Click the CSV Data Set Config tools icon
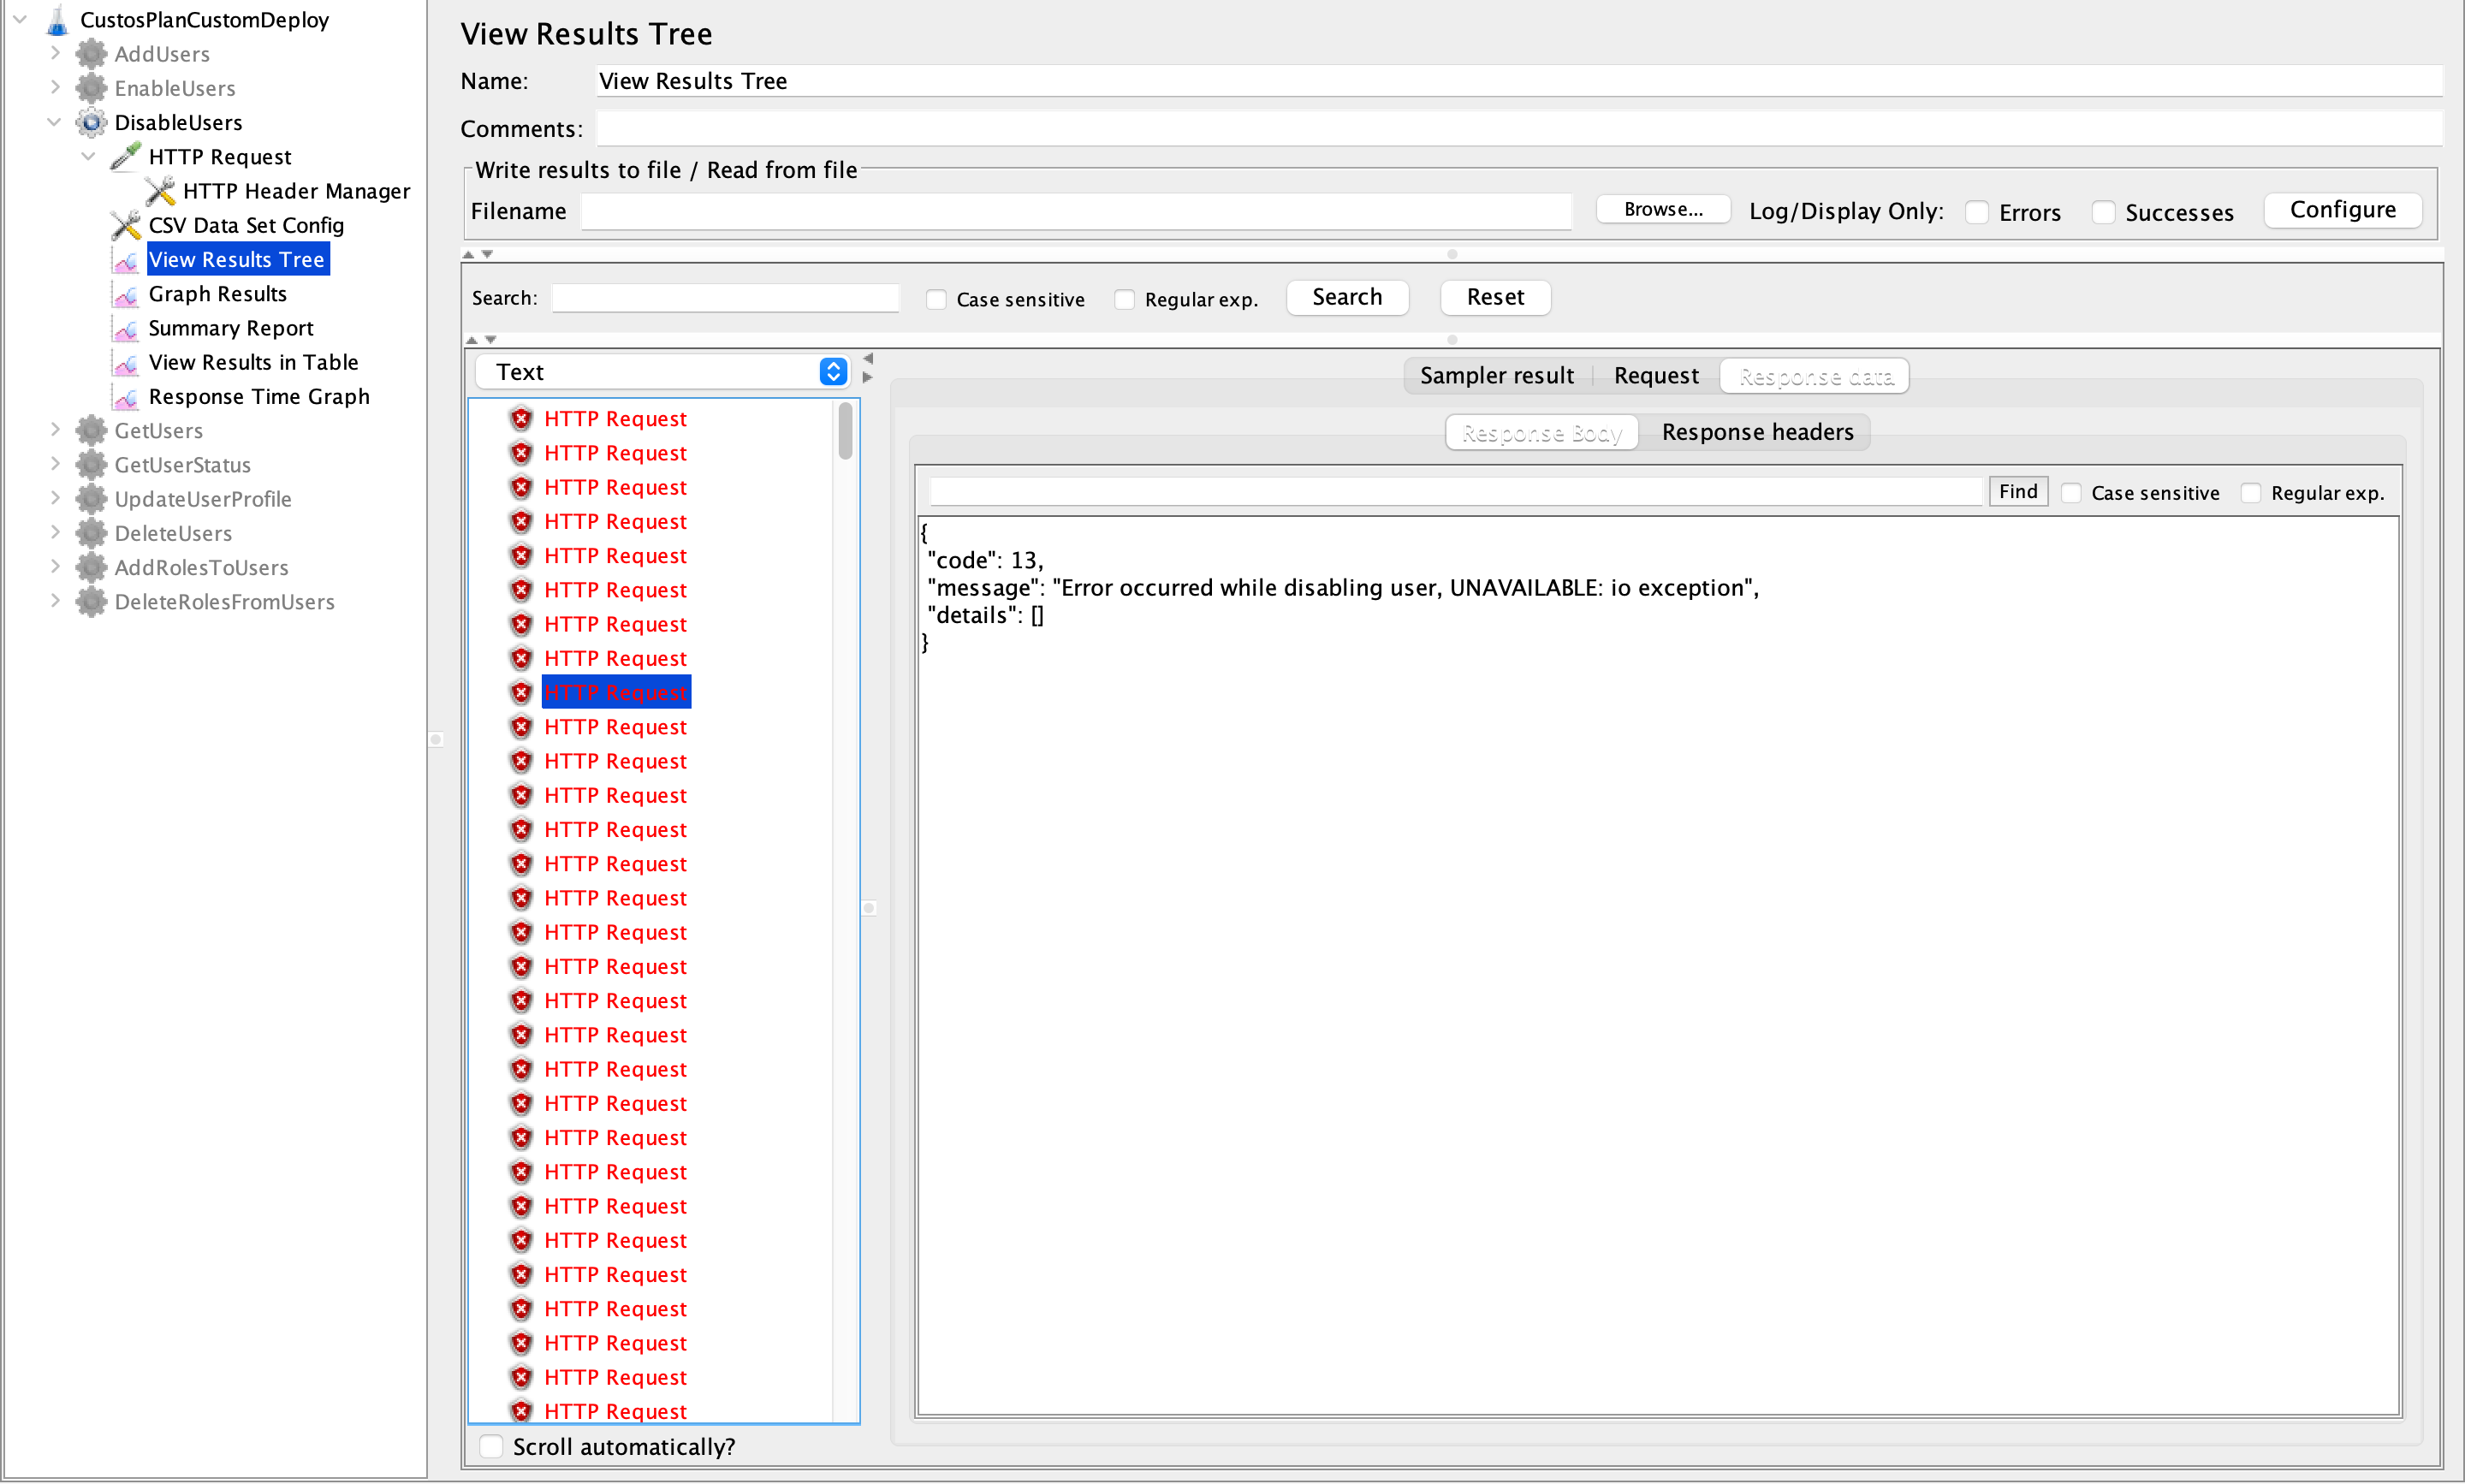This screenshot has height=1484, width=2465. (x=126, y=225)
